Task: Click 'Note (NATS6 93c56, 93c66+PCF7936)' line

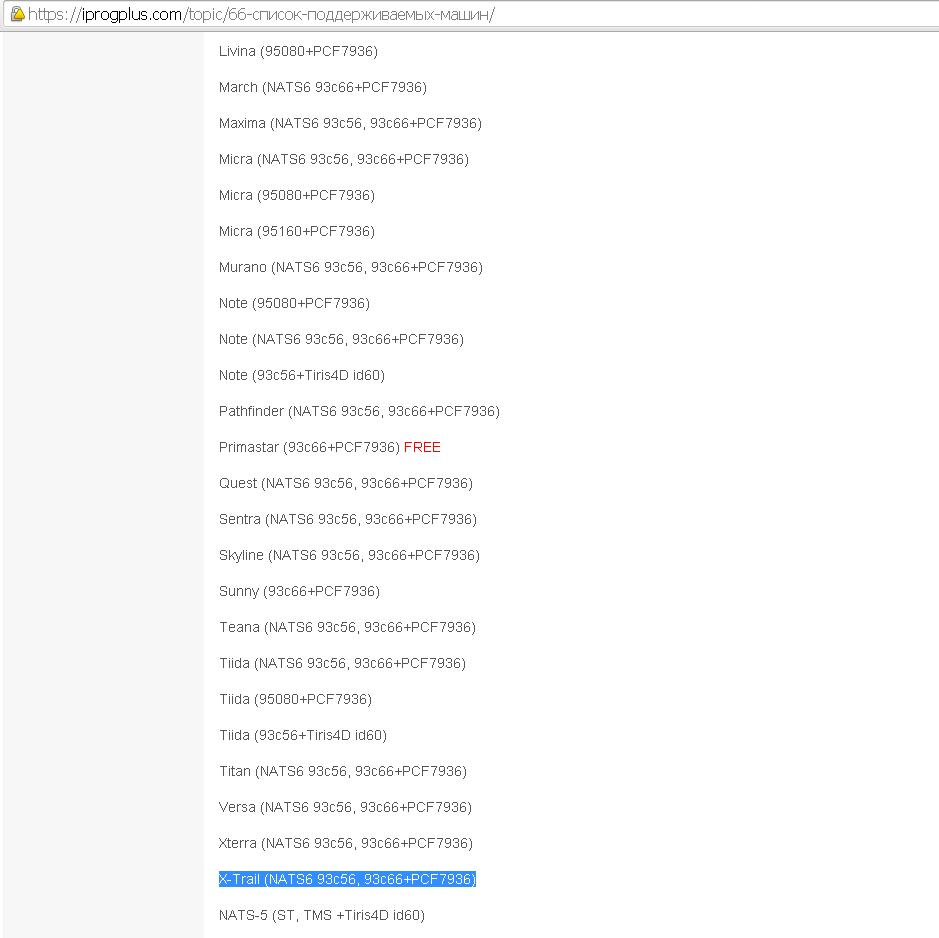Action: click(x=341, y=339)
